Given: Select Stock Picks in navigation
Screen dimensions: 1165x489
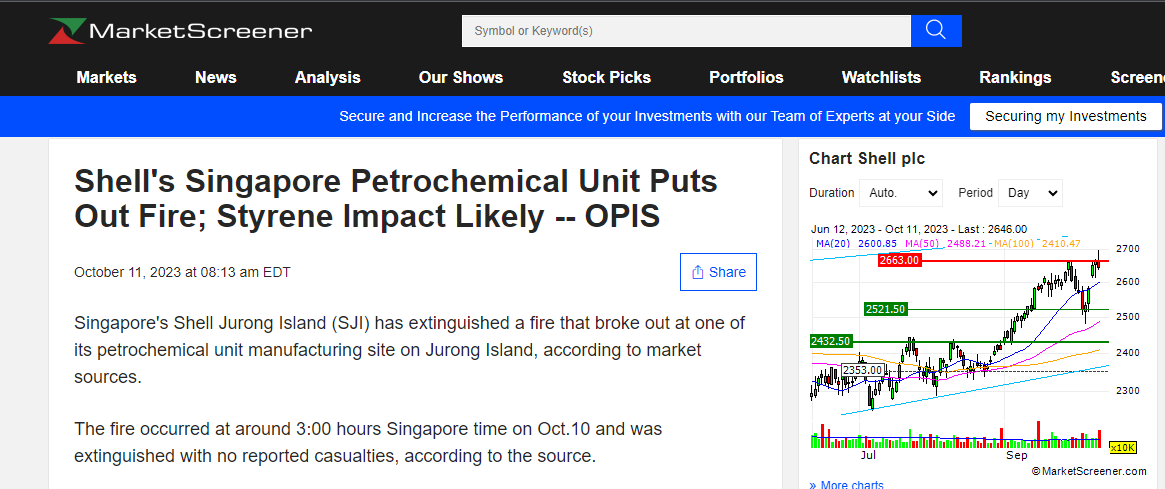Looking at the screenshot, I should click(606, 77).
